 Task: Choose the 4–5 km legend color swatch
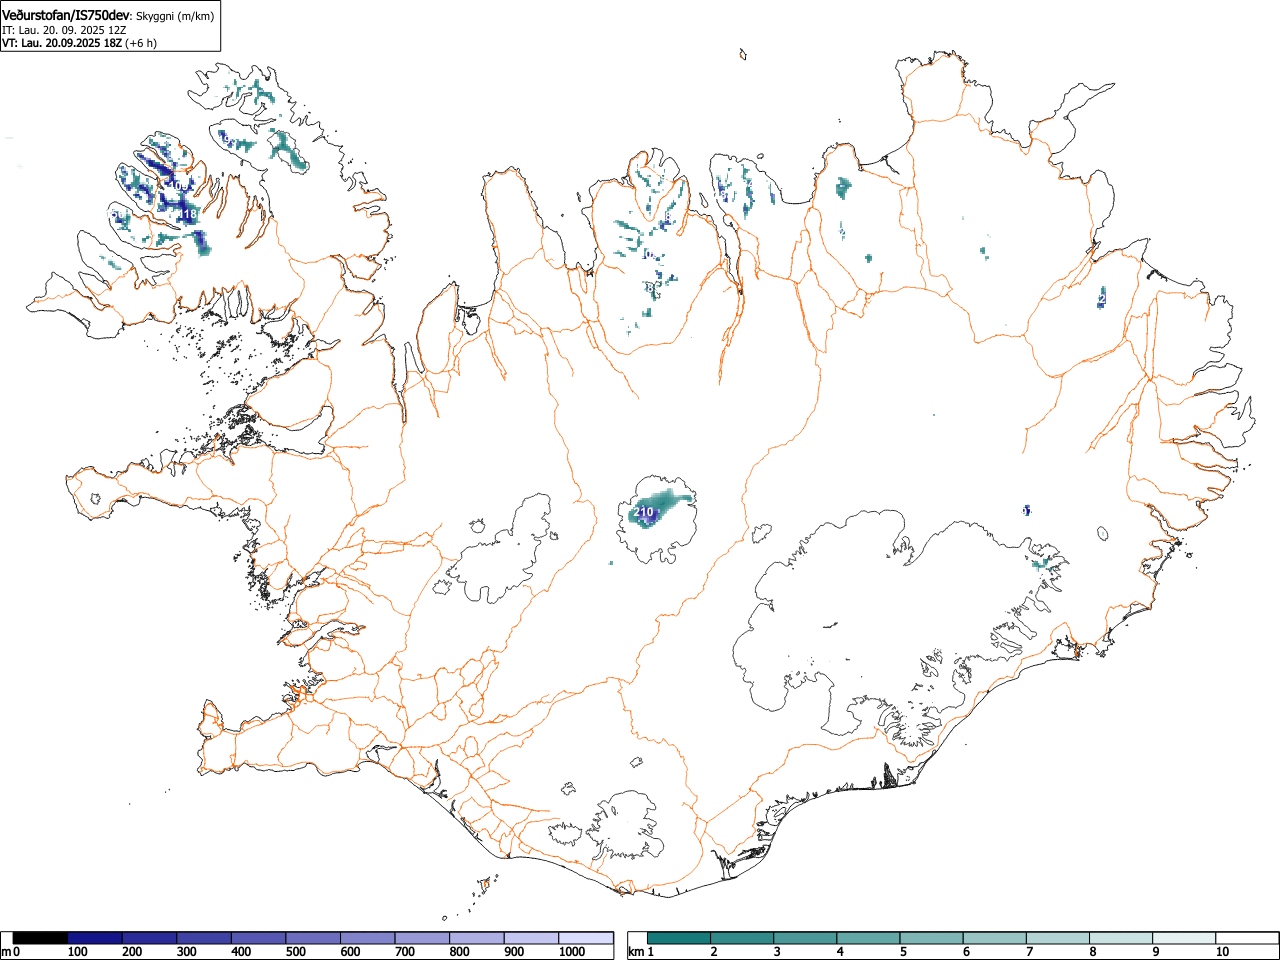(x=869, y=938)
